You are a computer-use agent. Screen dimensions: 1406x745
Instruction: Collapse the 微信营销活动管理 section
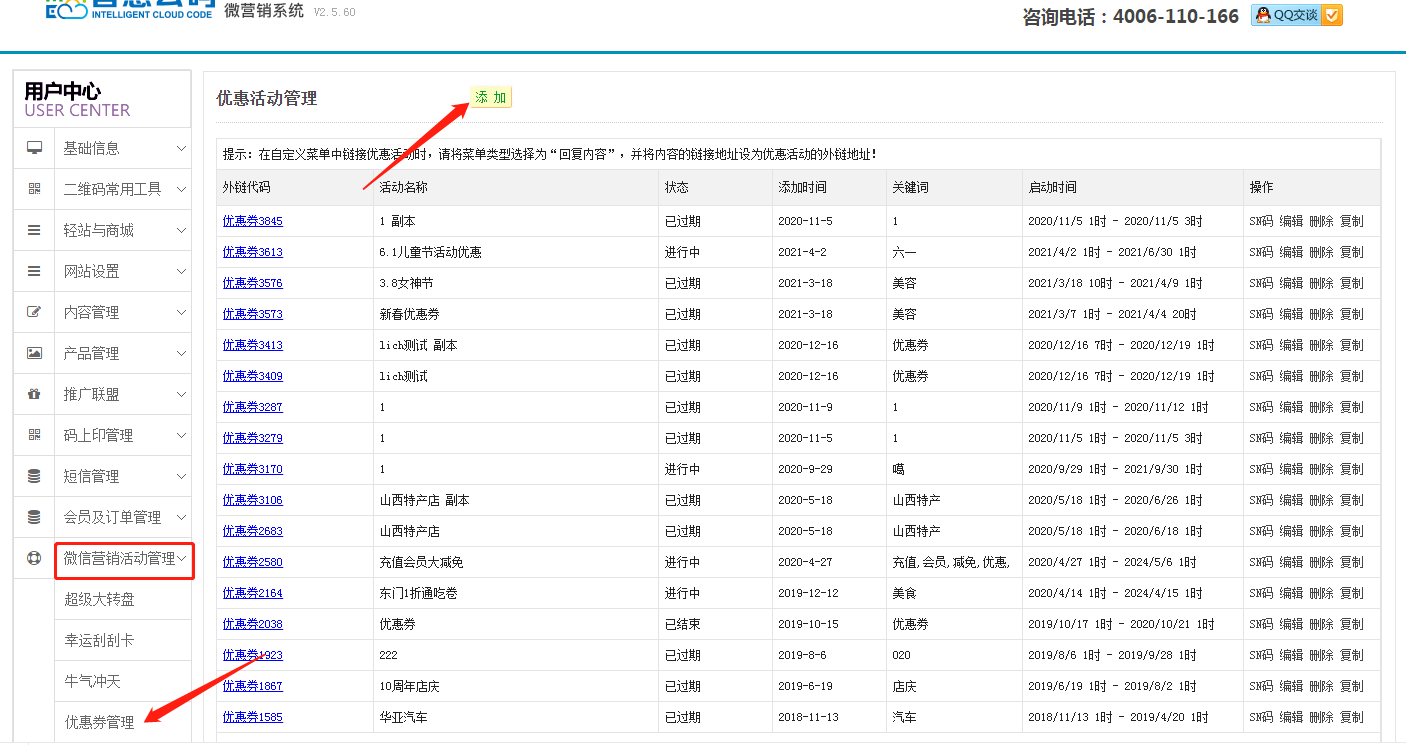coord(181,559)
